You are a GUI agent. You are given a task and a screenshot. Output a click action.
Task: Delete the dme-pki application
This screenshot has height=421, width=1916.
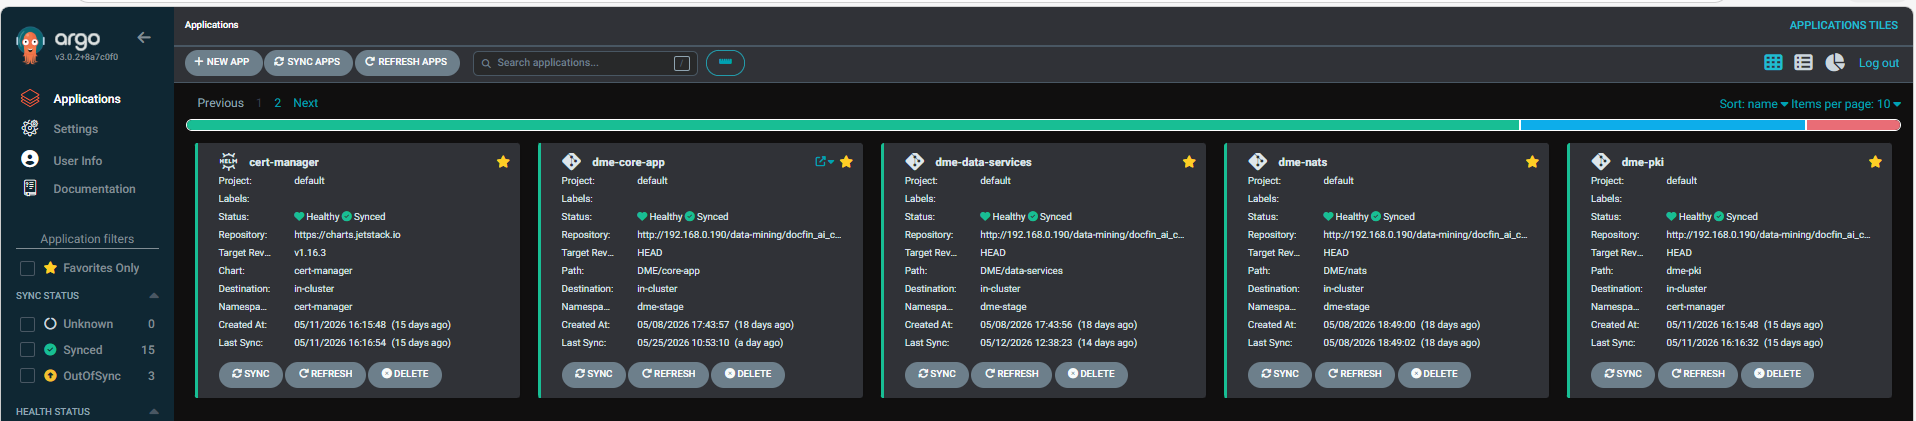pos(1777,374)
